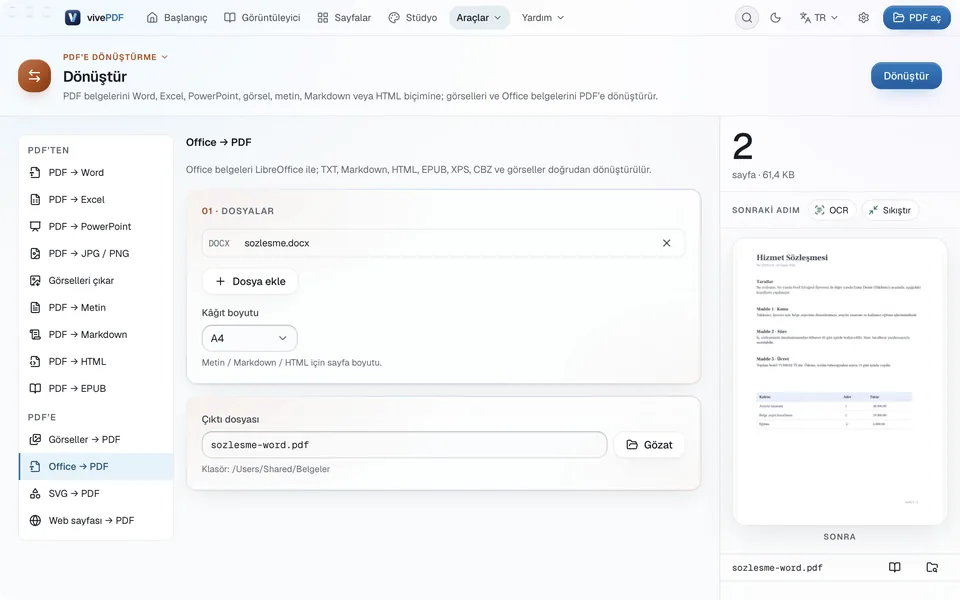Run OCR as next step
Screen dimensions: 960x600
pyautogui.click(x=831, y=210)
